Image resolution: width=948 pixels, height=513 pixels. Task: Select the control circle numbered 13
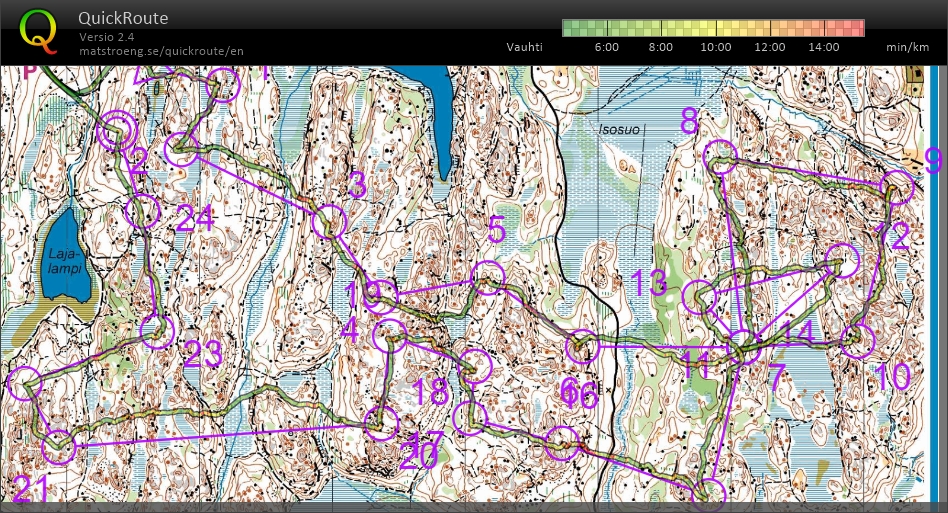click(x=698, y=298)
